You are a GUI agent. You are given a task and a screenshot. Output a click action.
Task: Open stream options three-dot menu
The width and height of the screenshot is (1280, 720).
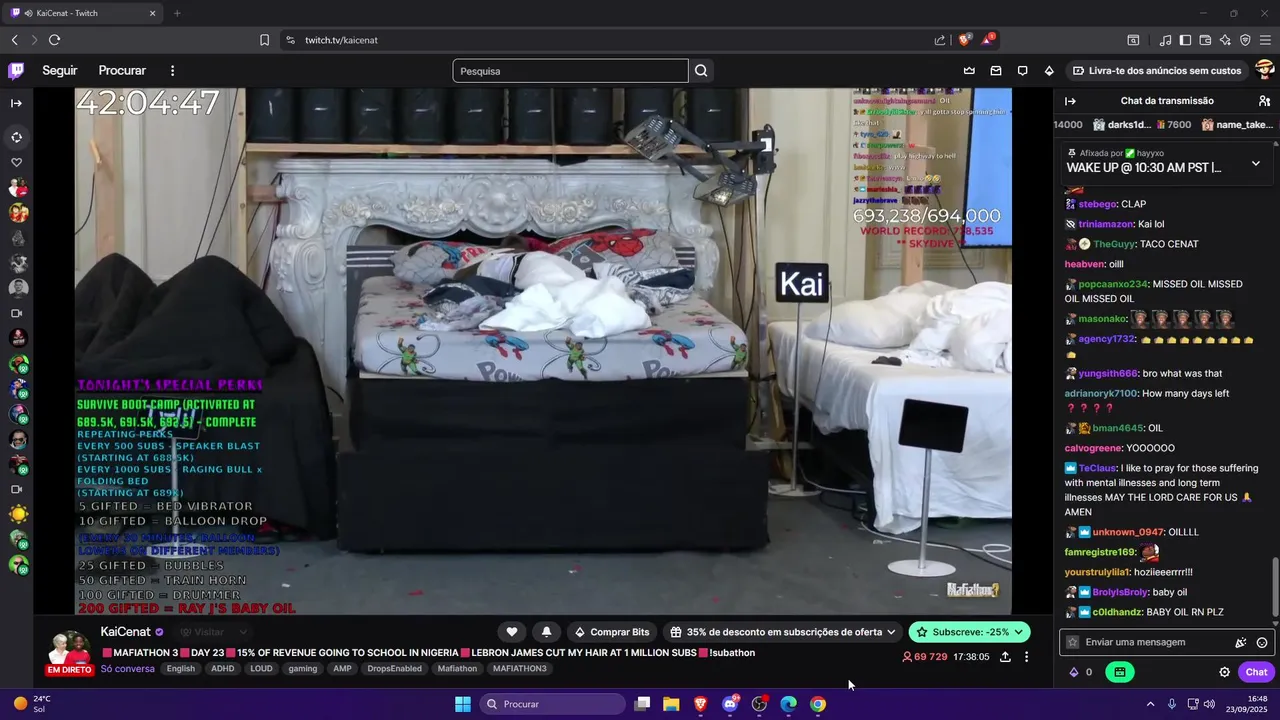pos(1026,657)
